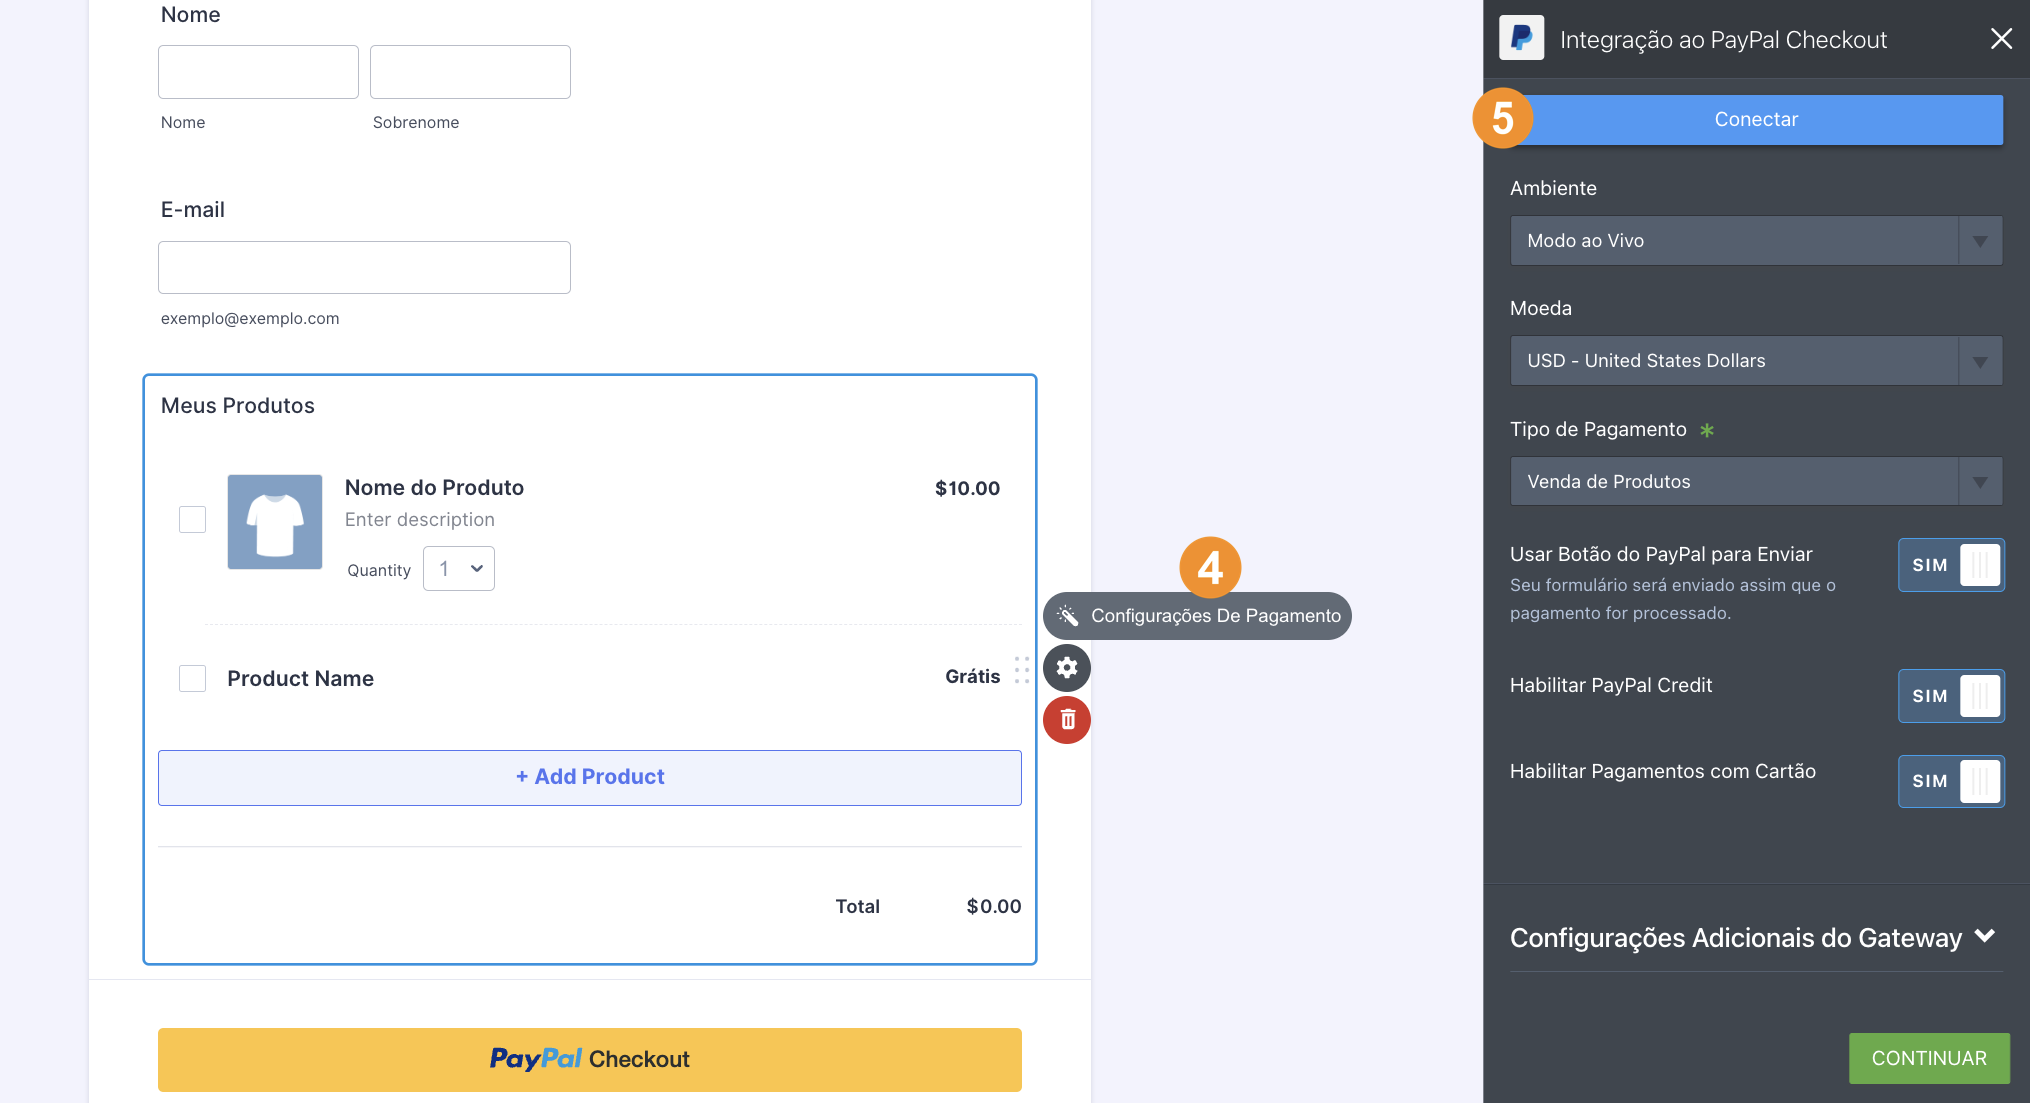Click the Tipo de Pagamento label
This screenshot has width=2030, height=1103.
point(1598,430)
